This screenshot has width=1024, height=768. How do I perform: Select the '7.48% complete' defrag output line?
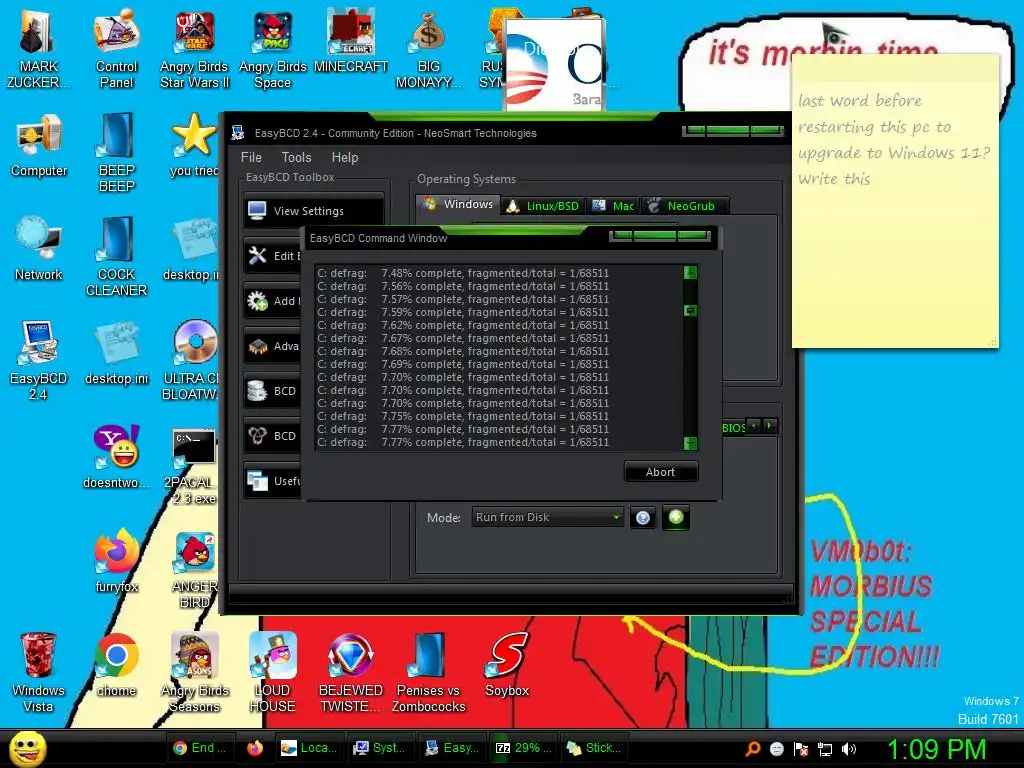click(462, 273)
